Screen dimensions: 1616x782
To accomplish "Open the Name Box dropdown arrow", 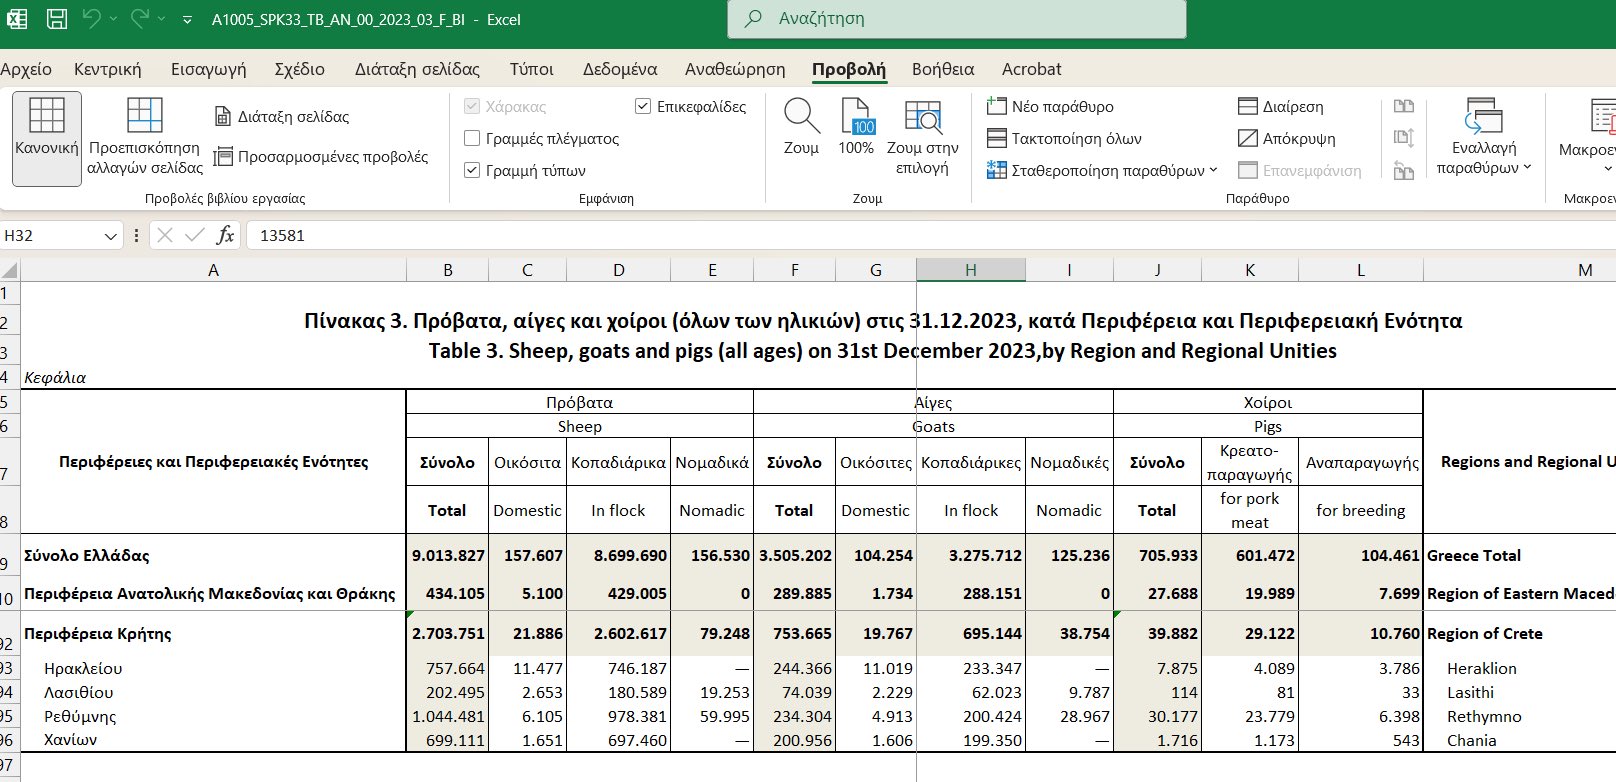I will 110,236.
